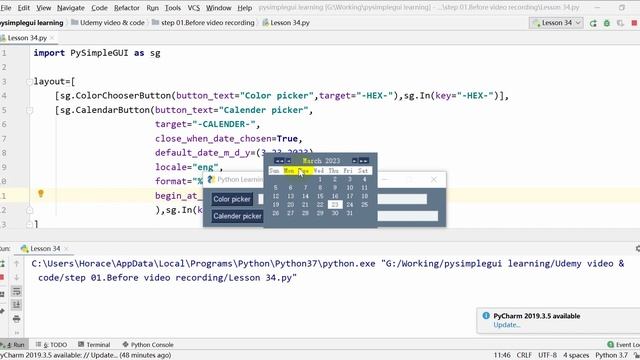Click the HEX input field in Python Learning window
640x360 pixels.
[x=402, y=199]
